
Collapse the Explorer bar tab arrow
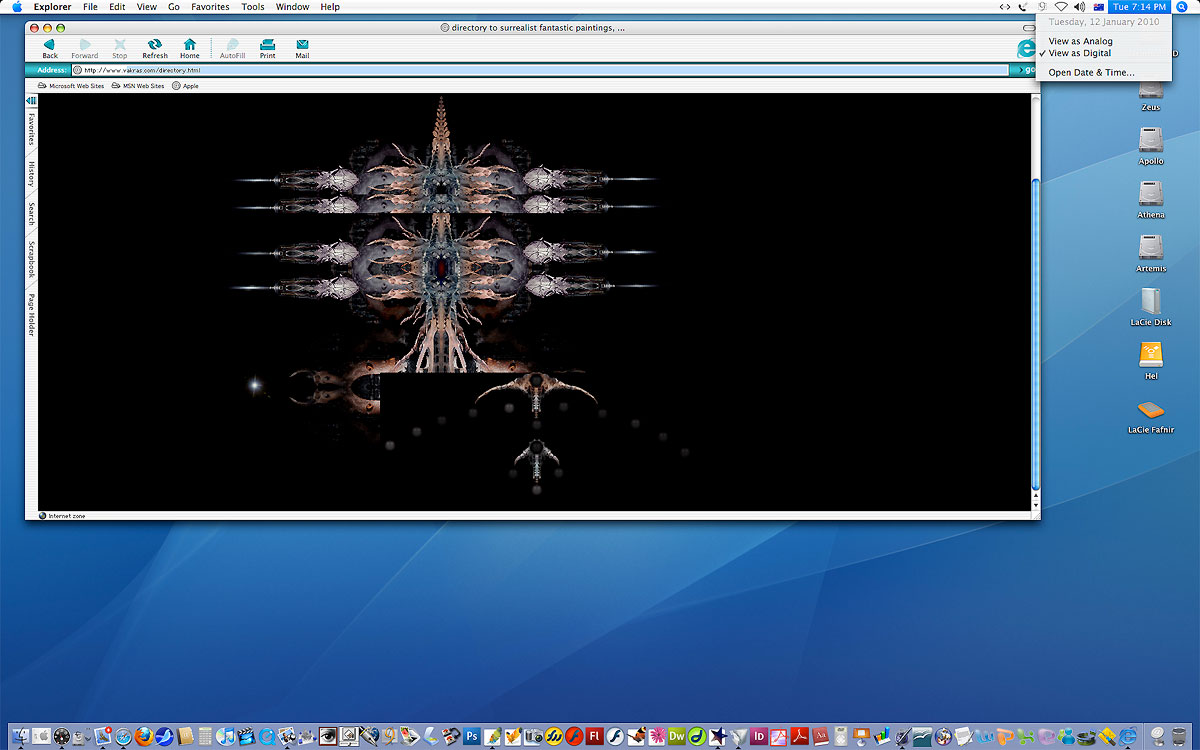(31, 101)
